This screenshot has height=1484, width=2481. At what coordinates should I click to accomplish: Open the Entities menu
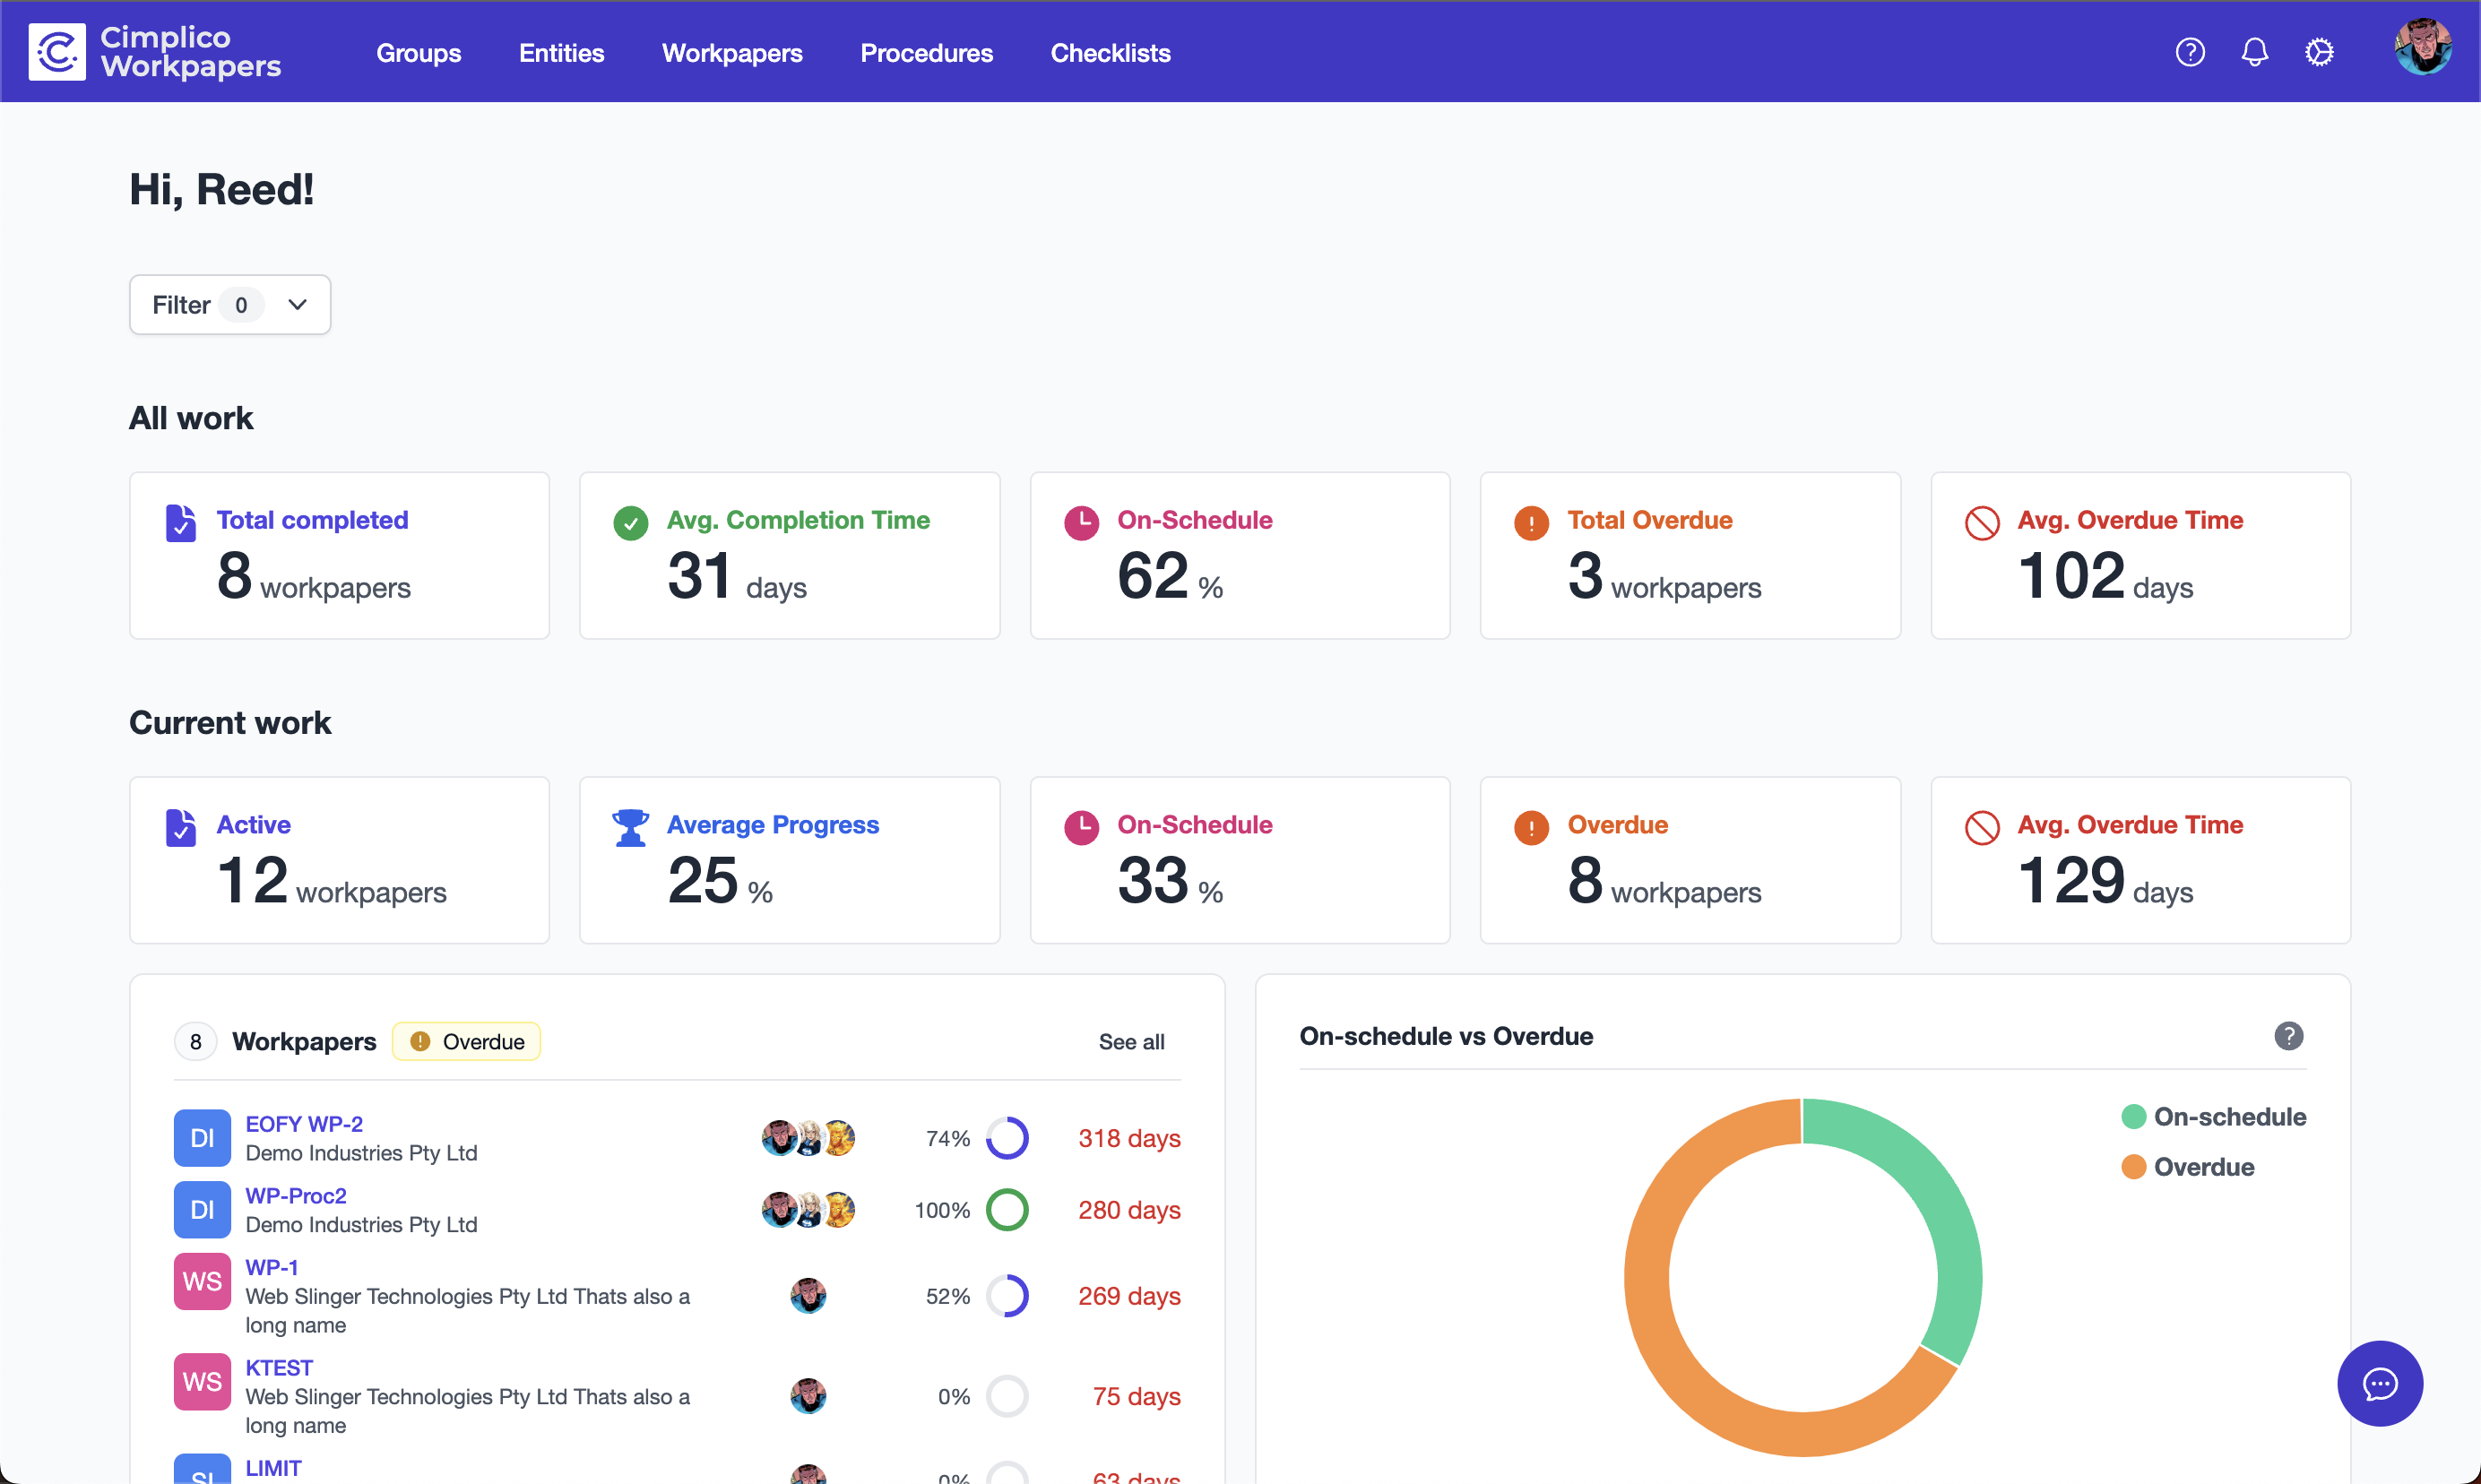(x=561, y=53)
